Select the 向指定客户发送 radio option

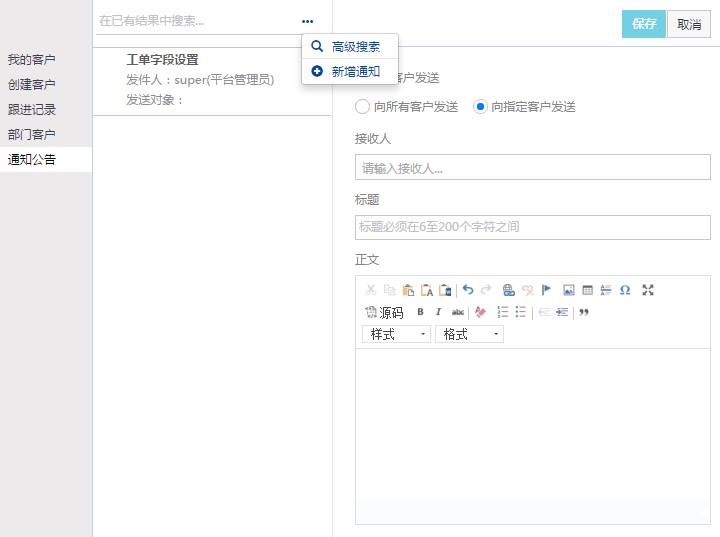(x=480, y=107)
